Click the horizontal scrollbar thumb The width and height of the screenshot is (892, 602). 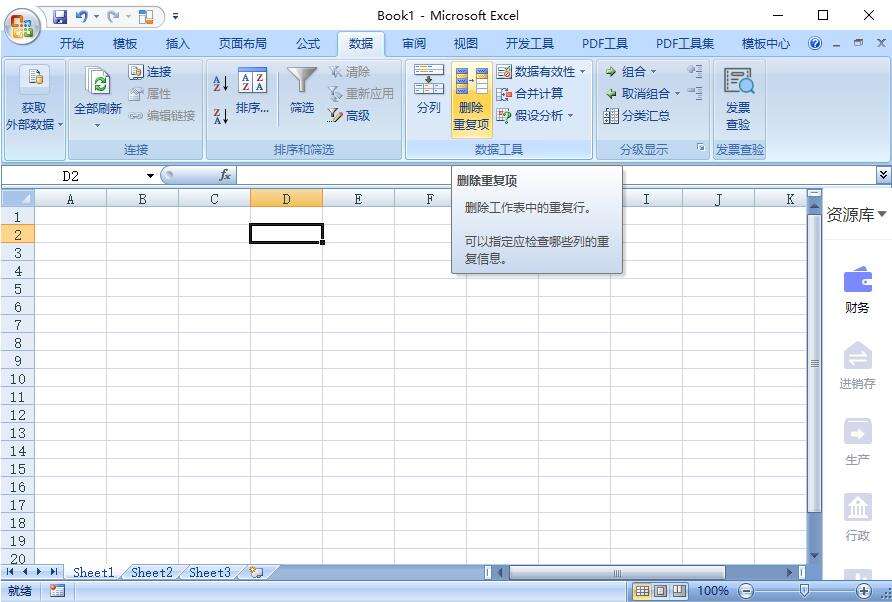[617, 572]
